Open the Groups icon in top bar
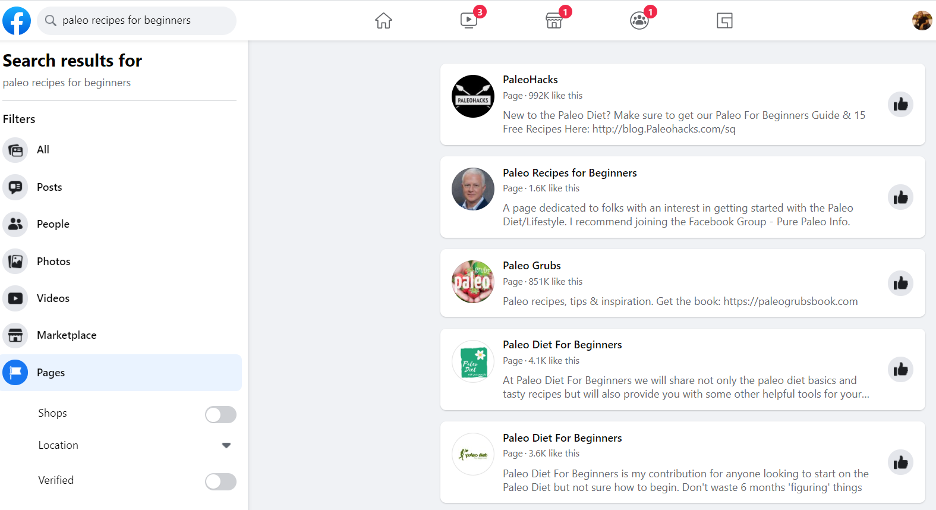Screen dimensions: 936x510 coord(639,21)
